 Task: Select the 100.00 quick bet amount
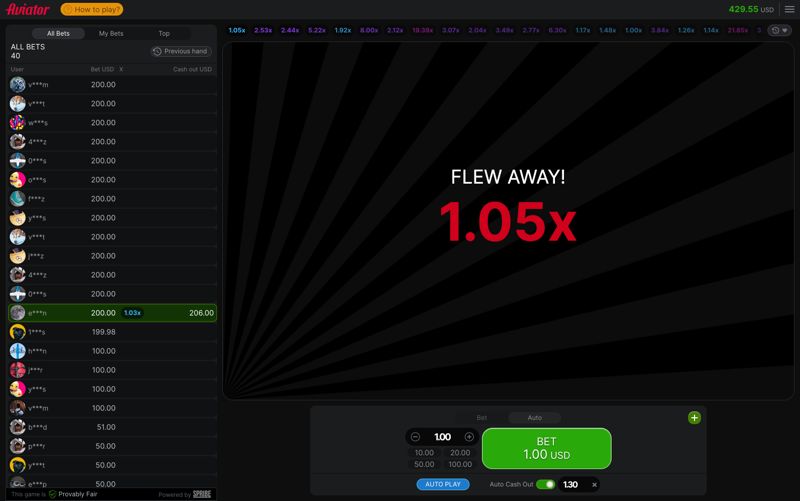click(x=460, y=464)
